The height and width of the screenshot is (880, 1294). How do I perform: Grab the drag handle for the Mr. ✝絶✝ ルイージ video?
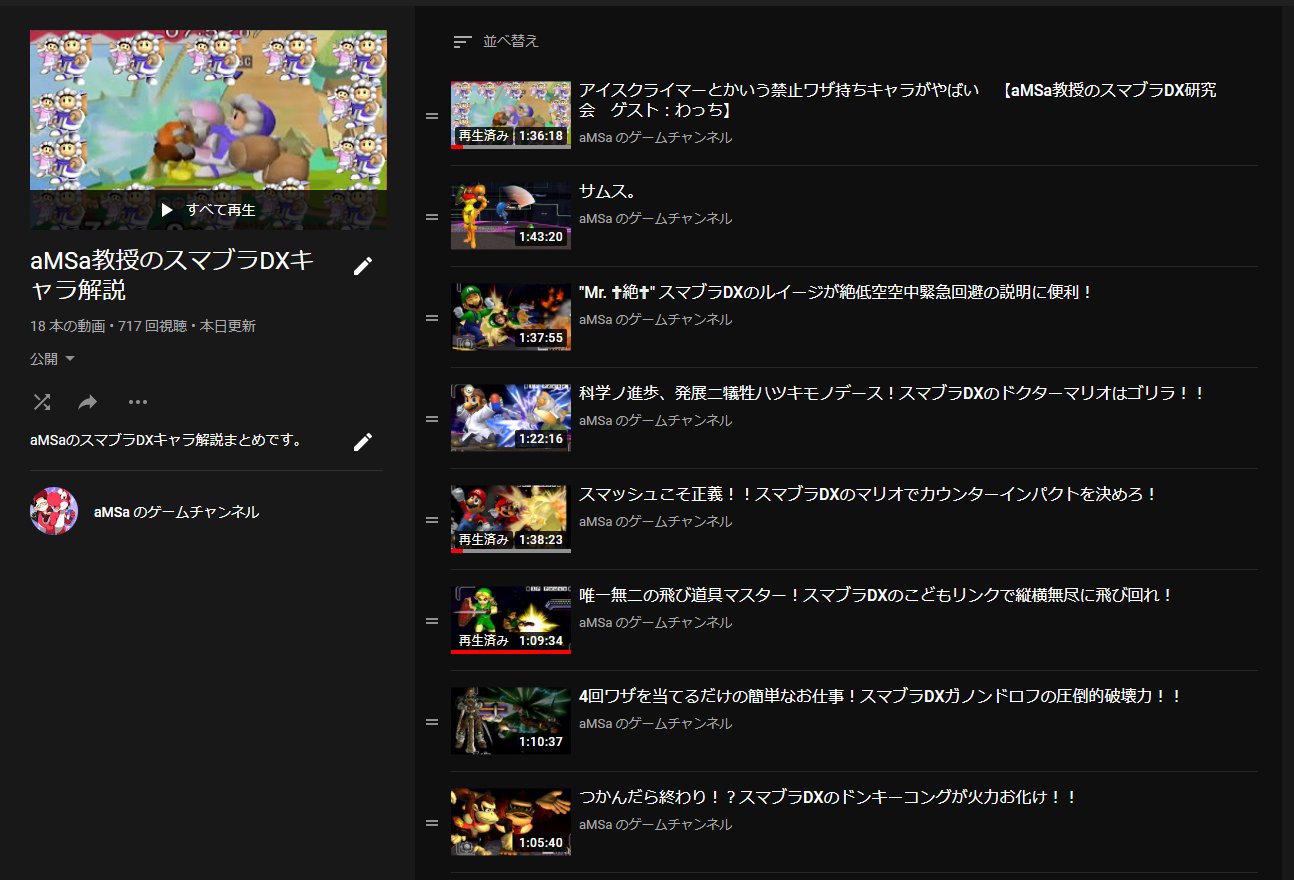click(432, 318)
